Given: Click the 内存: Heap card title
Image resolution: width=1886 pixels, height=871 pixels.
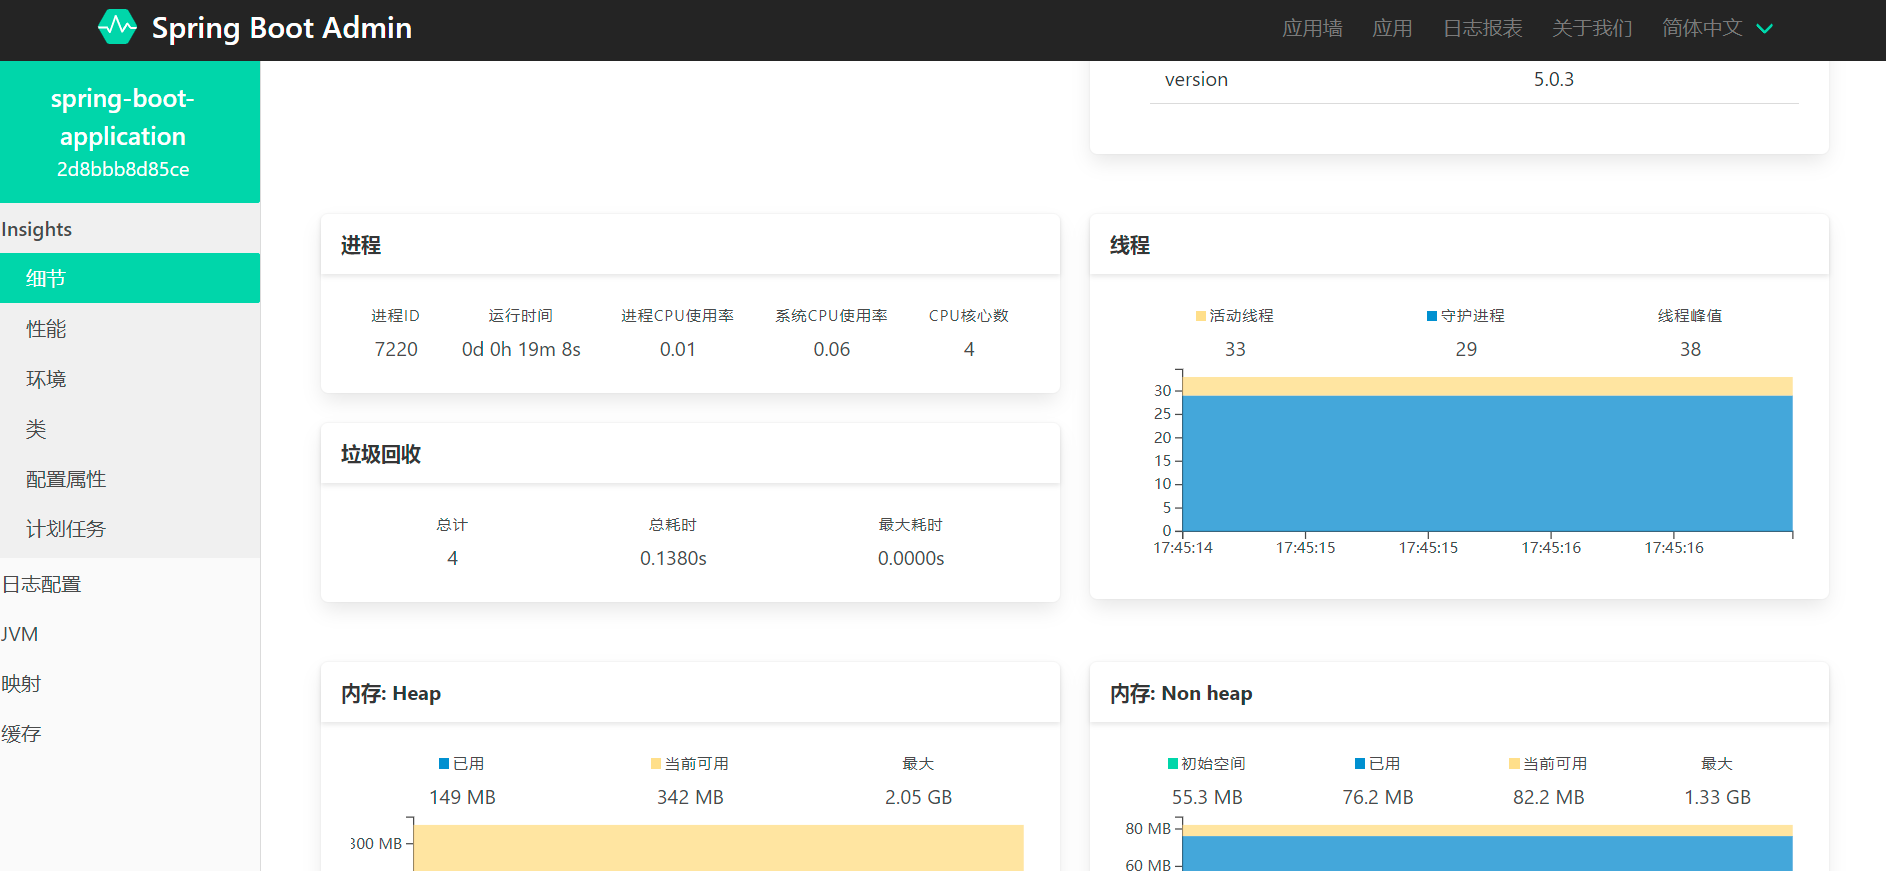Looking at the screenshot, I should [391, 693].
